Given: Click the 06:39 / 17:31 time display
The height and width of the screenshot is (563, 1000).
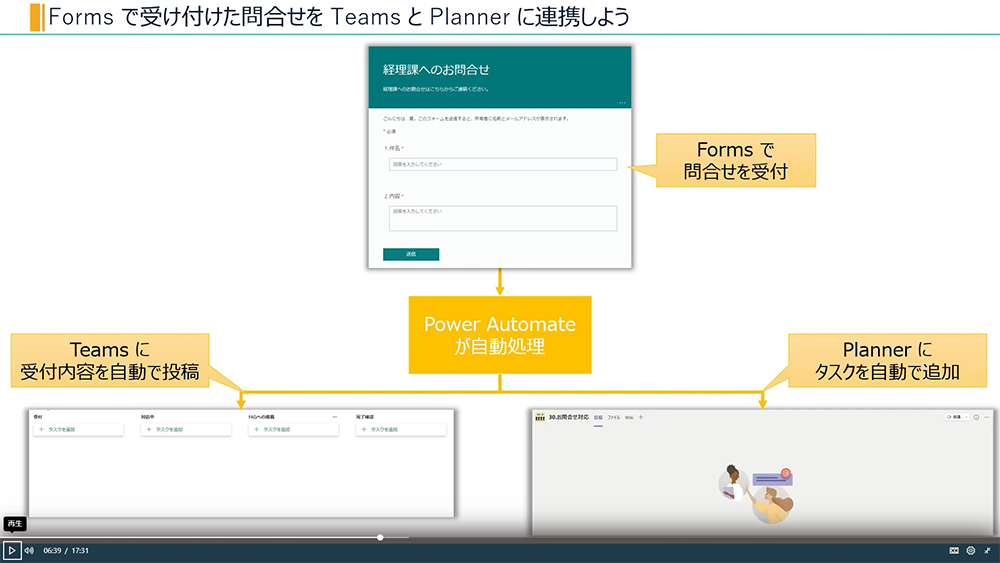Looking at the screenshot, I should [66, 550].
